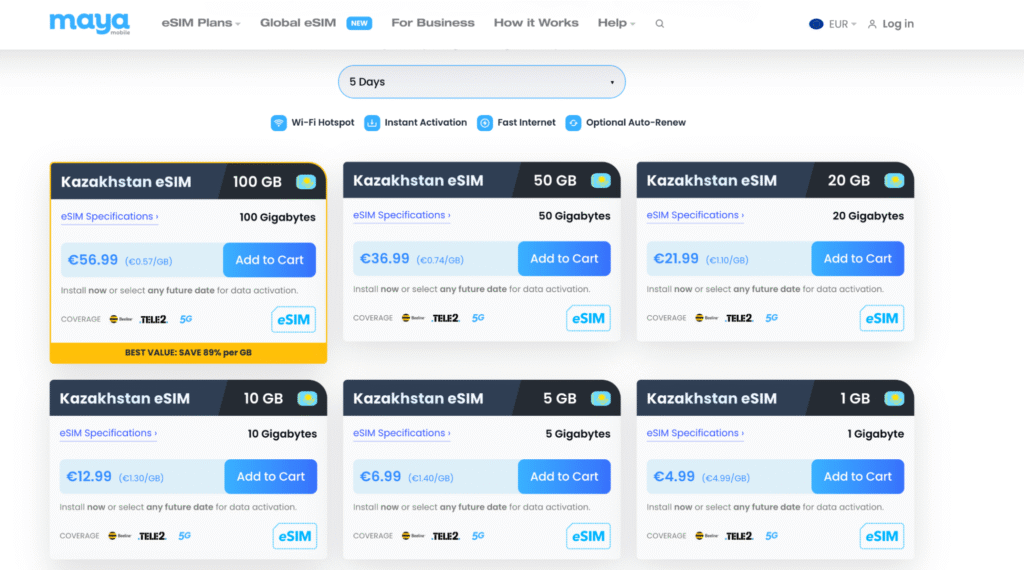Add the 5 GB plan to cart
Viewport: 1024px width, 570px height.
coord(564,477)
